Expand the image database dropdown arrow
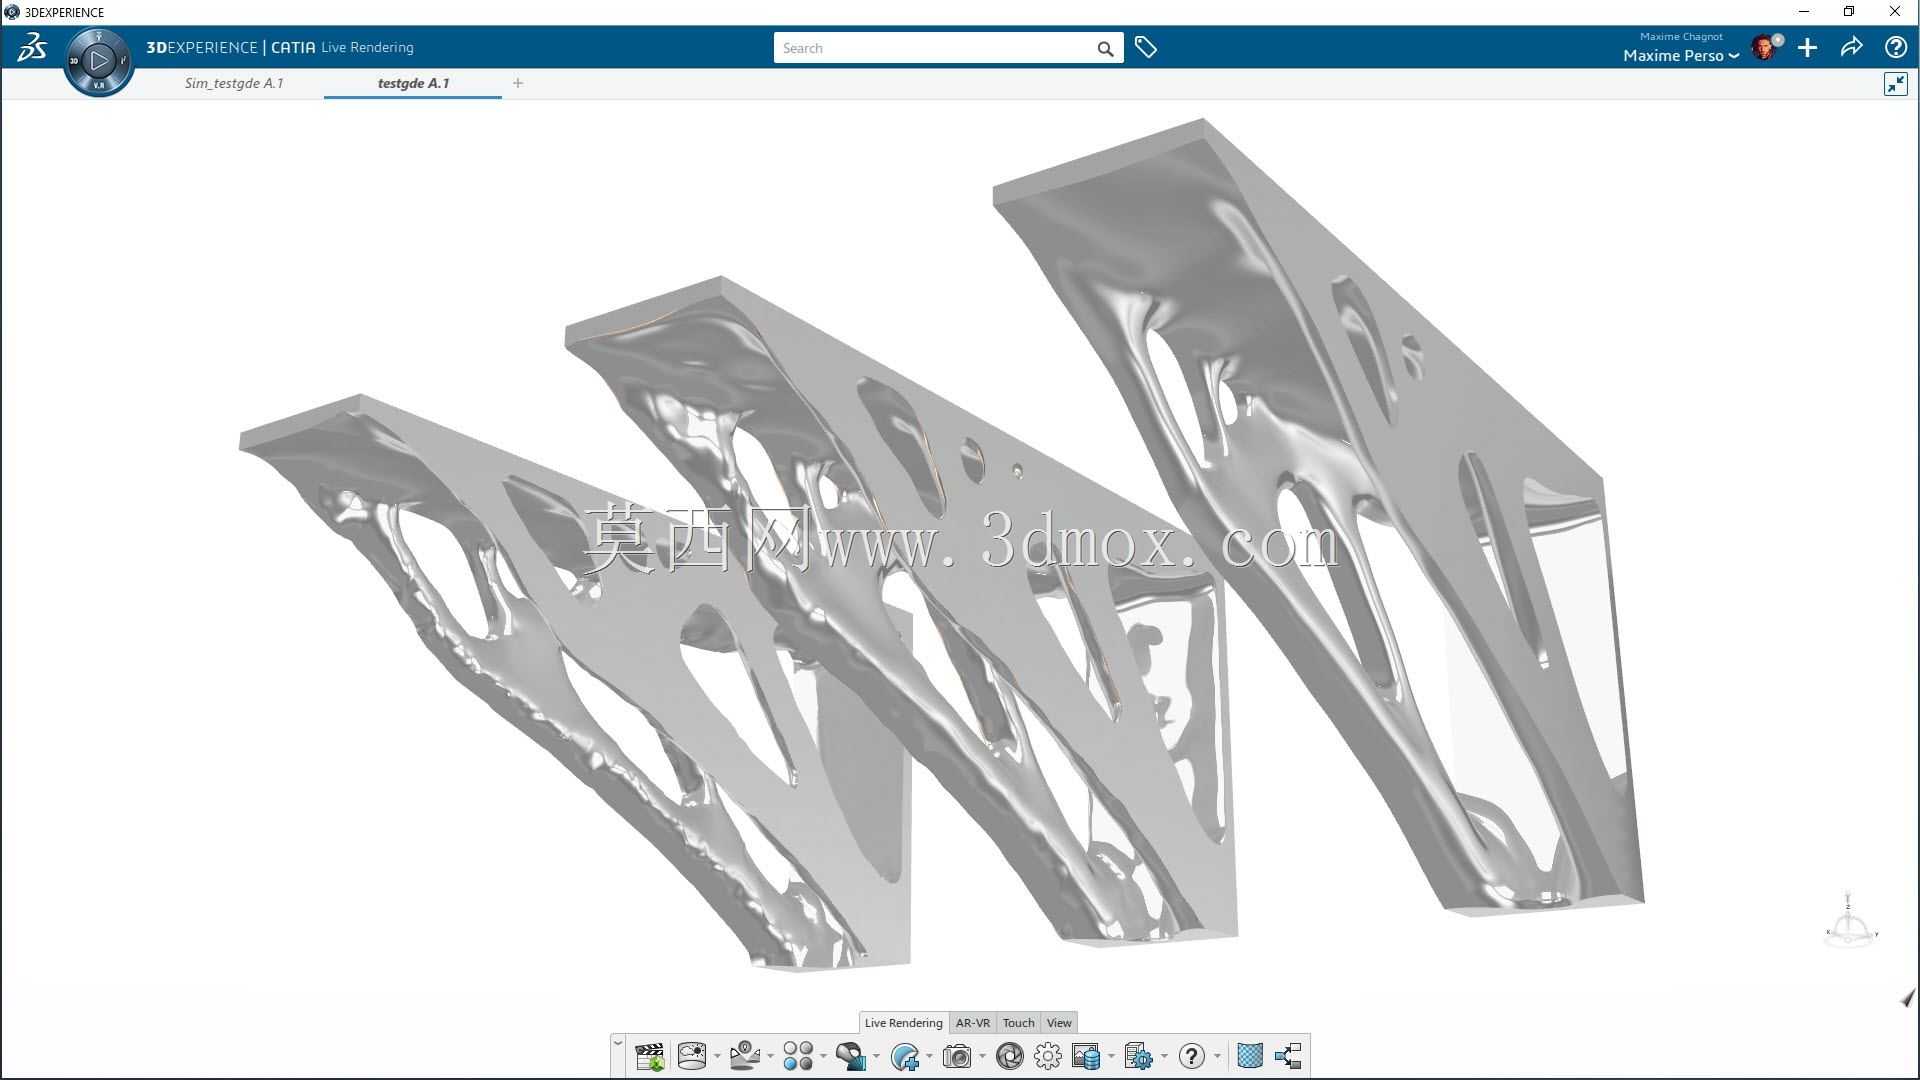Screen dimensions: 1920x1080 pyautogui.click(x=1111, y=1056)
